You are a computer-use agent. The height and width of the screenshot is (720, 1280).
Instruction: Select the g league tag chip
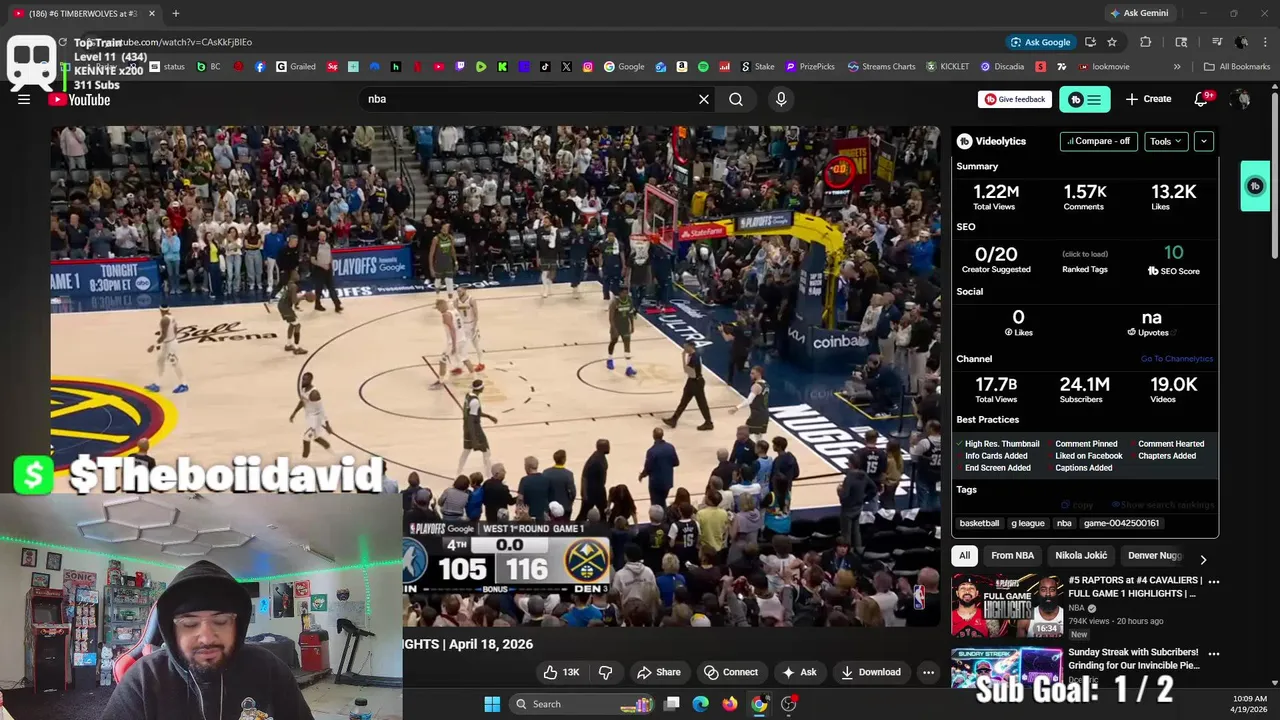[x=1027, y=523]
